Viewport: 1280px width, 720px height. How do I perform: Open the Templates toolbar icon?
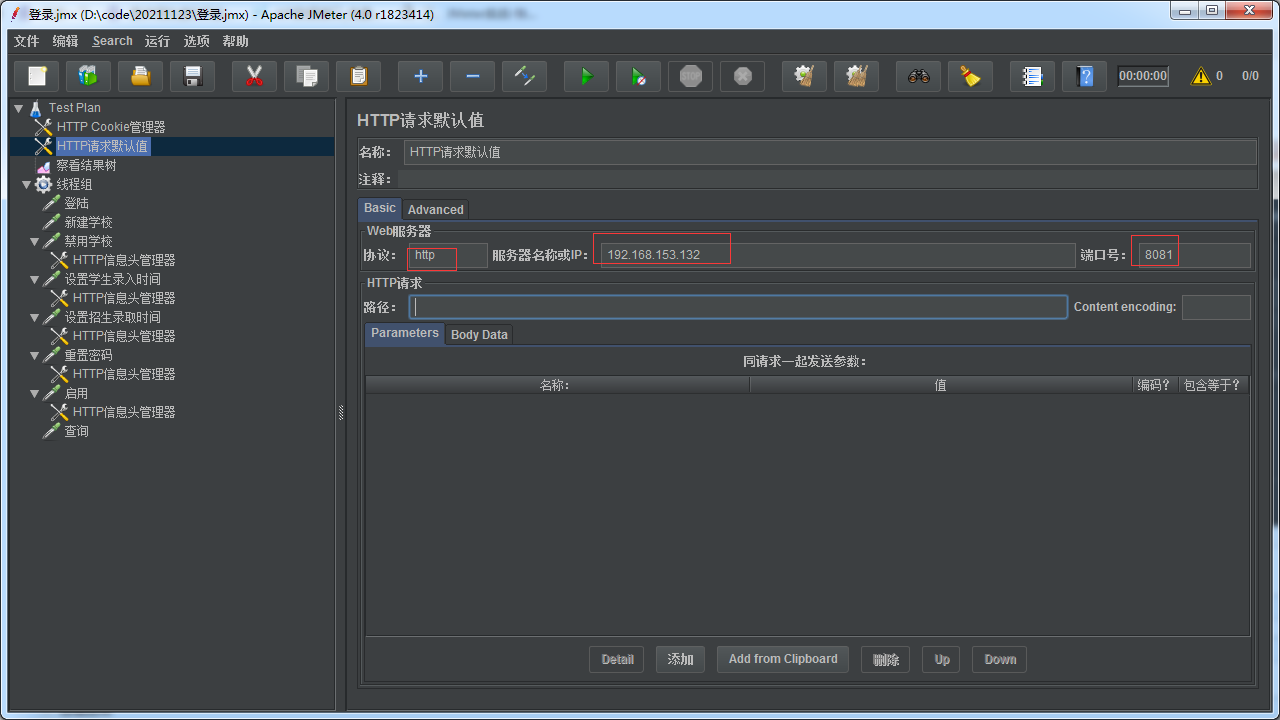(x=89, y=76)
